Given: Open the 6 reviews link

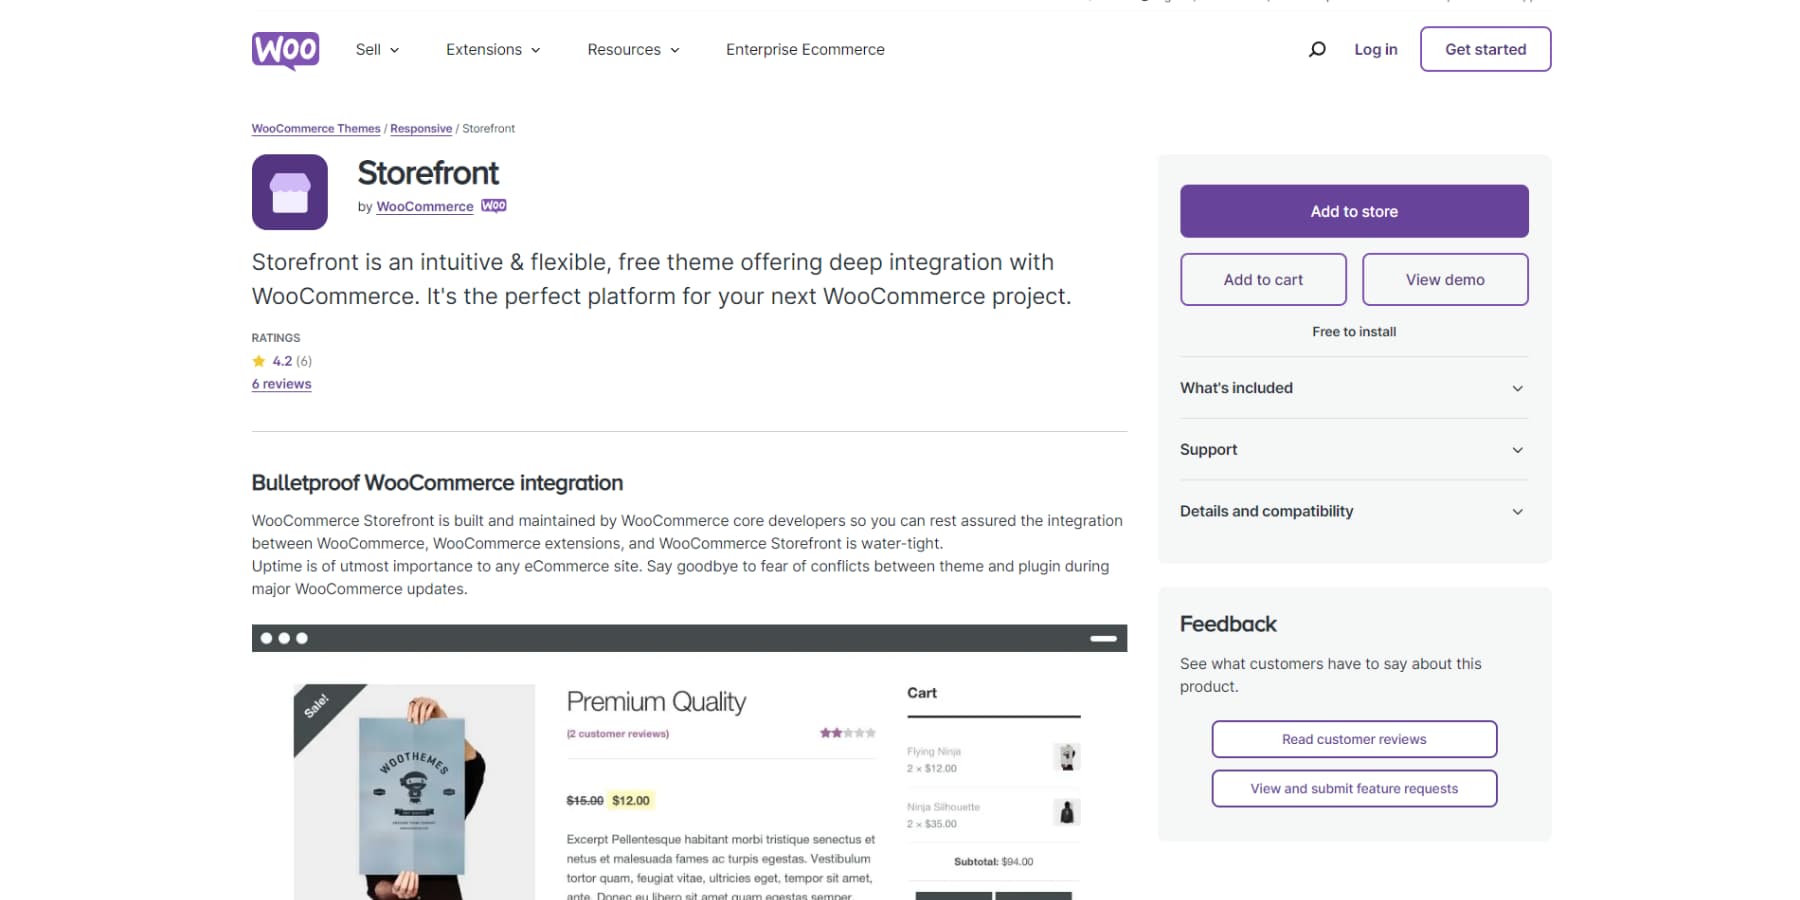Looking at the screenshot, I should (281, 383).
